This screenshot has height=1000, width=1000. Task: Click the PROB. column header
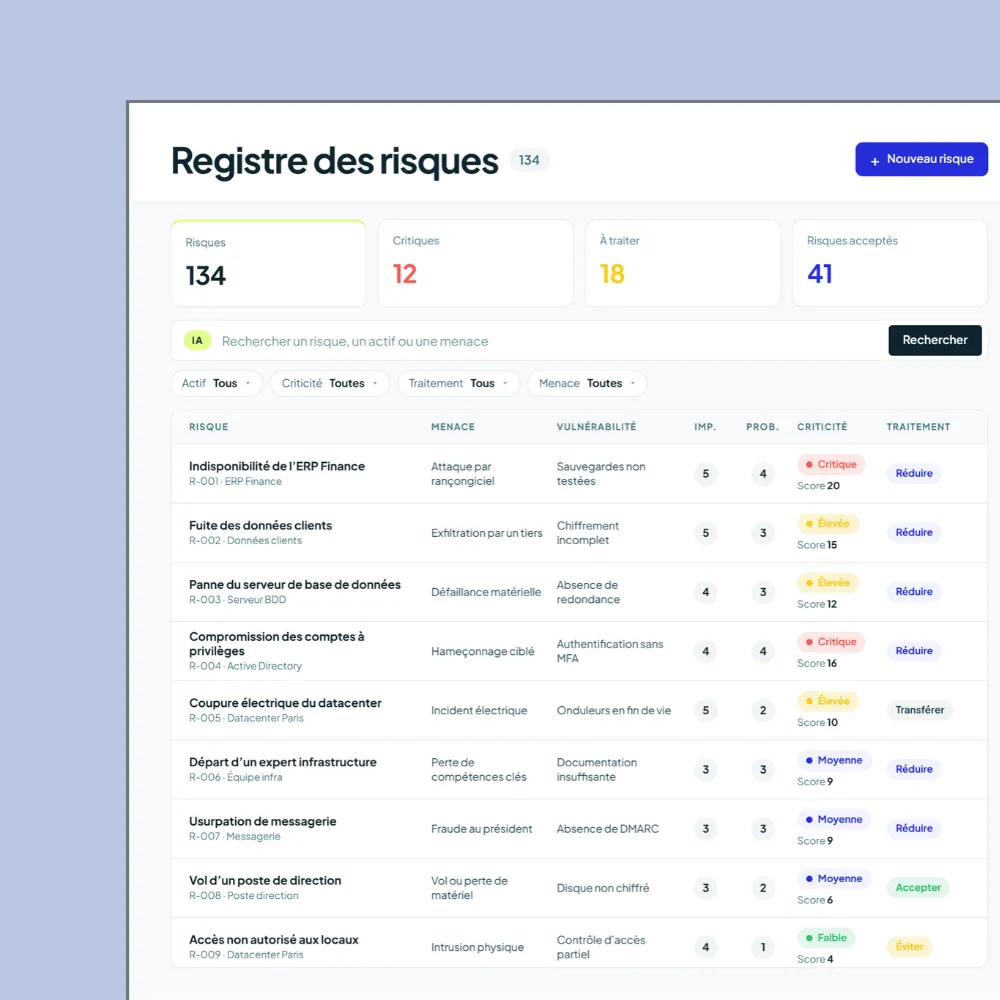pyautogui.click(x=762, y=427)
